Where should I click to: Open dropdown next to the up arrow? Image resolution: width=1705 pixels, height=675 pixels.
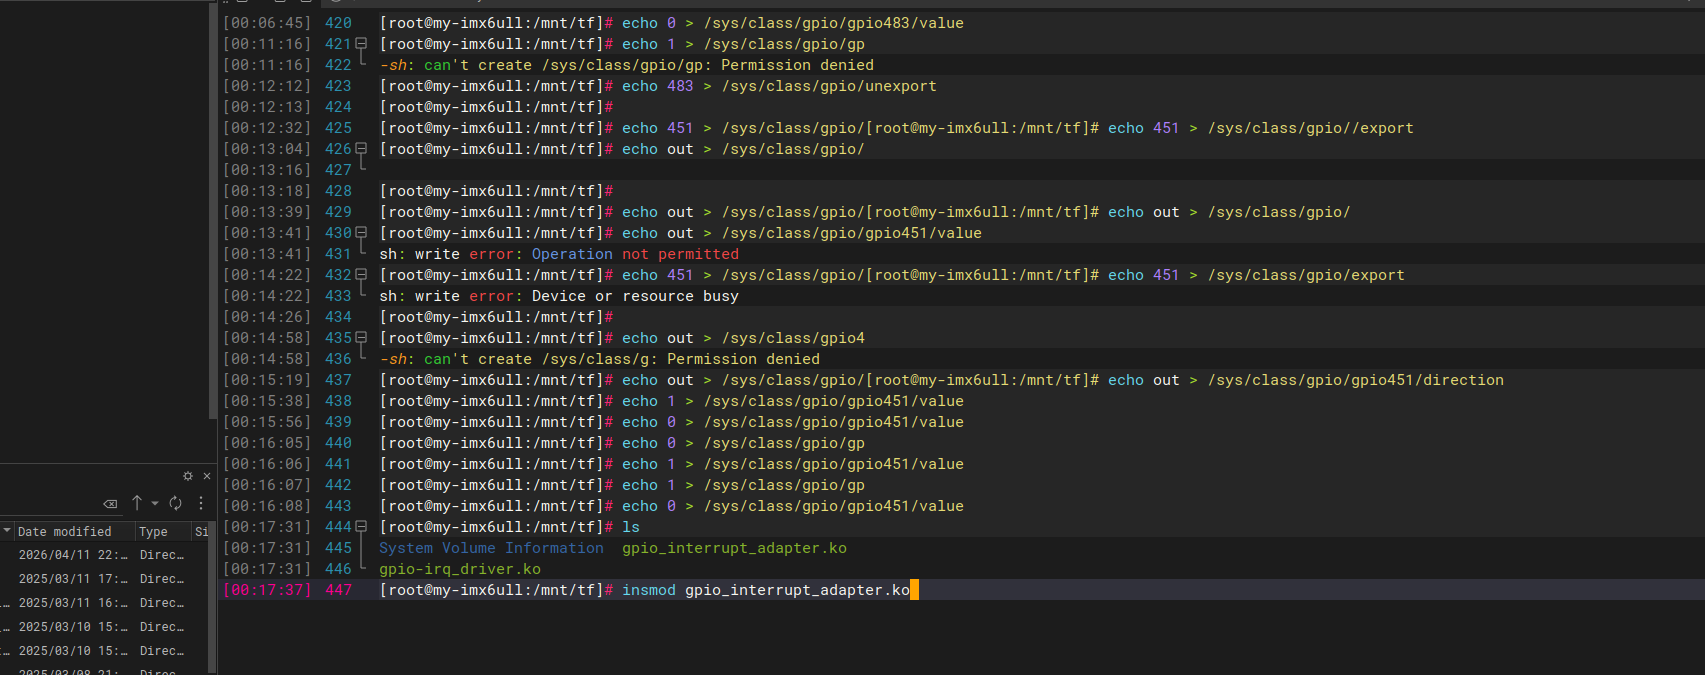[155, 504]
